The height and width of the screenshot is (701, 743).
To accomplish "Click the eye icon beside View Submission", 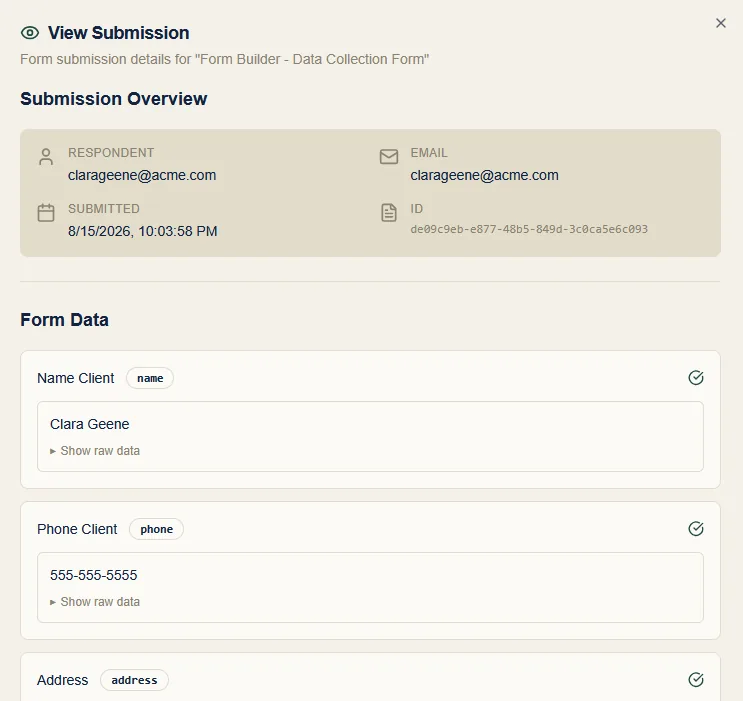I will click(x=30, y=33).
